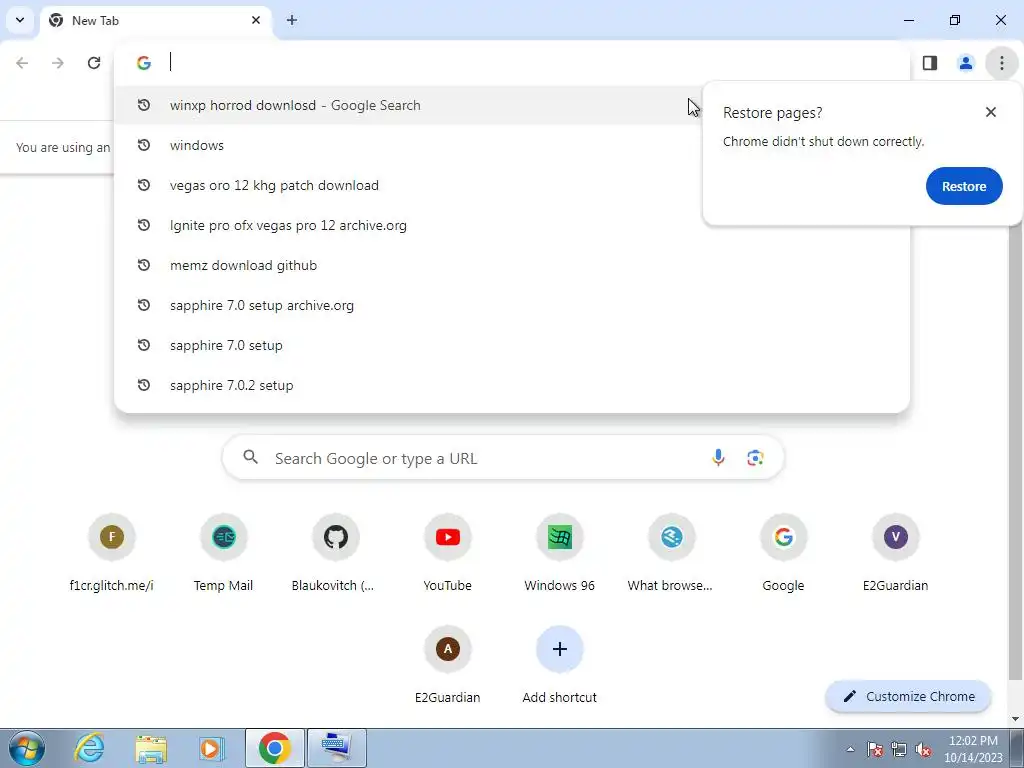Start voice search with the microphone icon

pos(718,458)
